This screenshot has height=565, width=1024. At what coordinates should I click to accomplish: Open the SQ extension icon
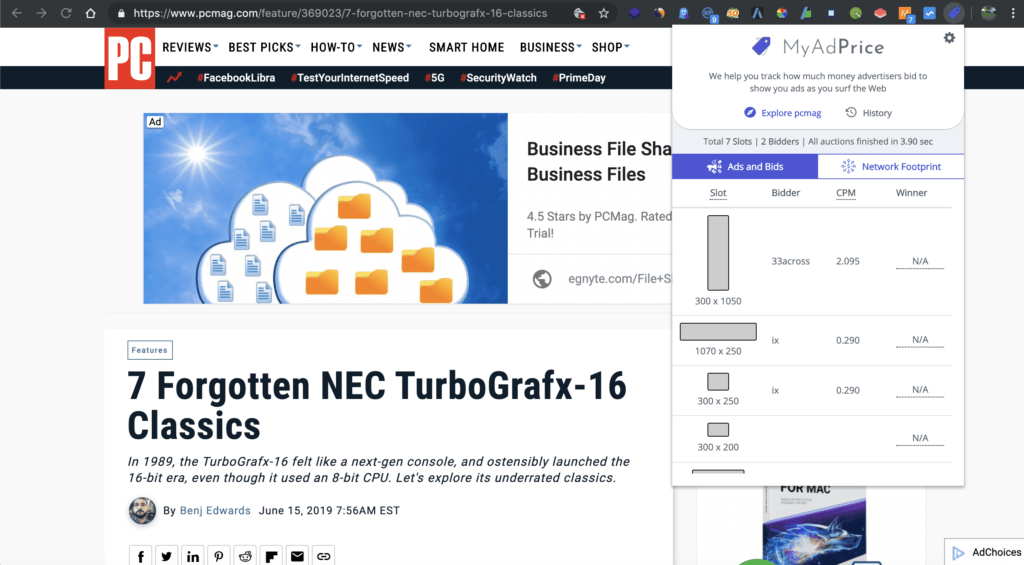click(733, 13)
